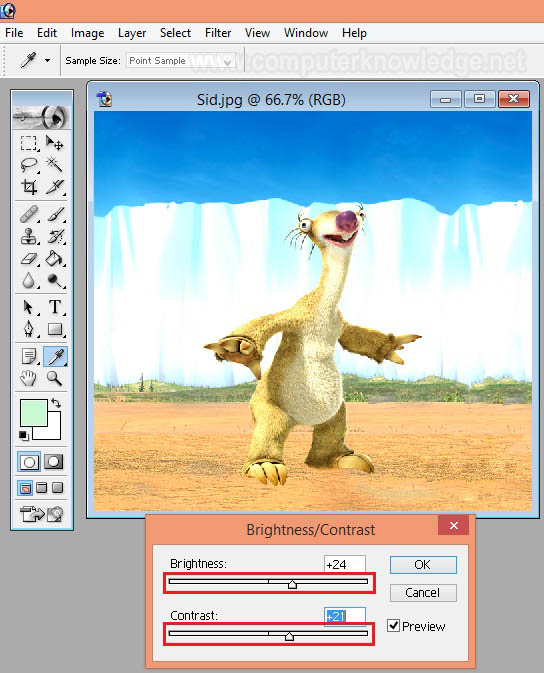This screenshot has height=673, width=544.
Task: Reset default foreground and background colors
Action: (24, 436)
